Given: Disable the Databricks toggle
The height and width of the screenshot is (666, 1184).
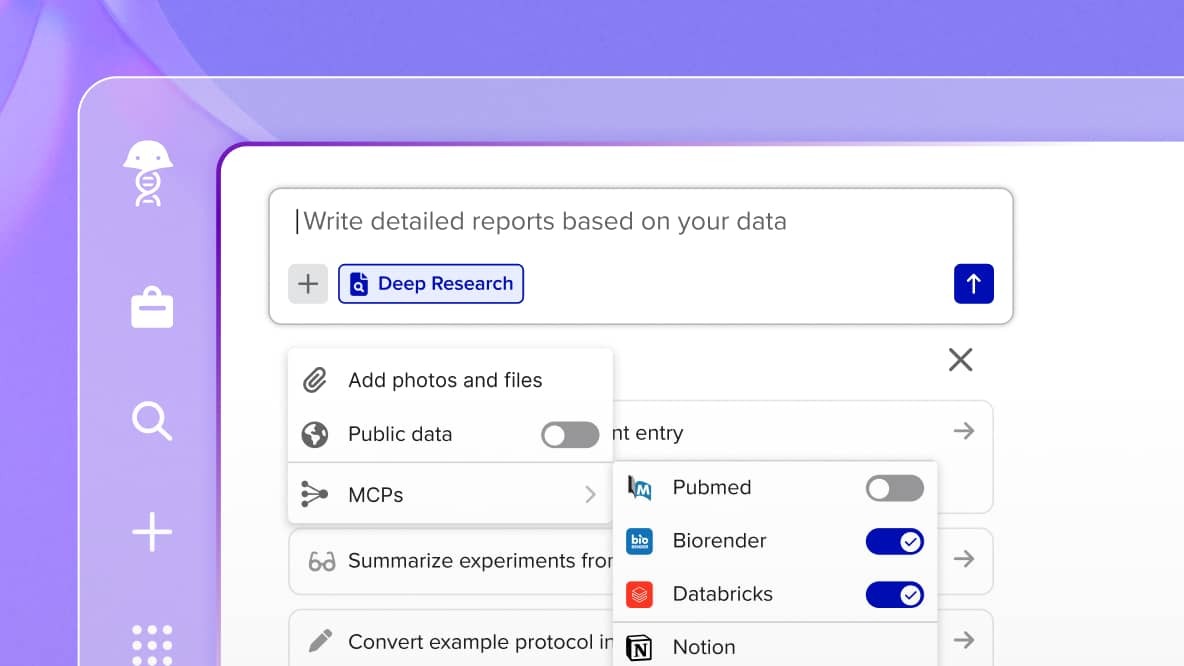Looking at the screenshot, I should coord(896,594).
